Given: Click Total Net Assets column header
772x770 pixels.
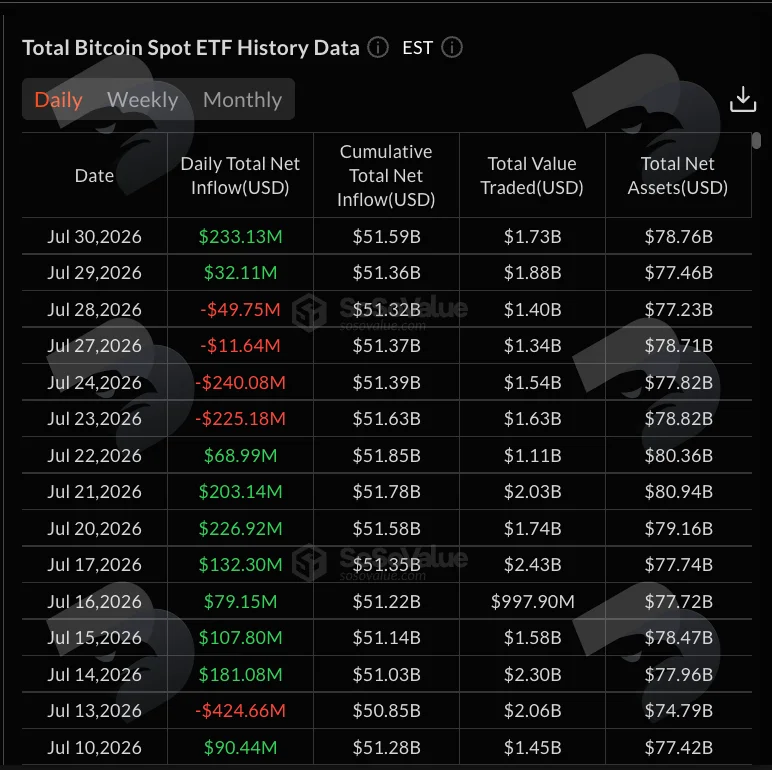Looking at the screenshot, I should 678,176.
